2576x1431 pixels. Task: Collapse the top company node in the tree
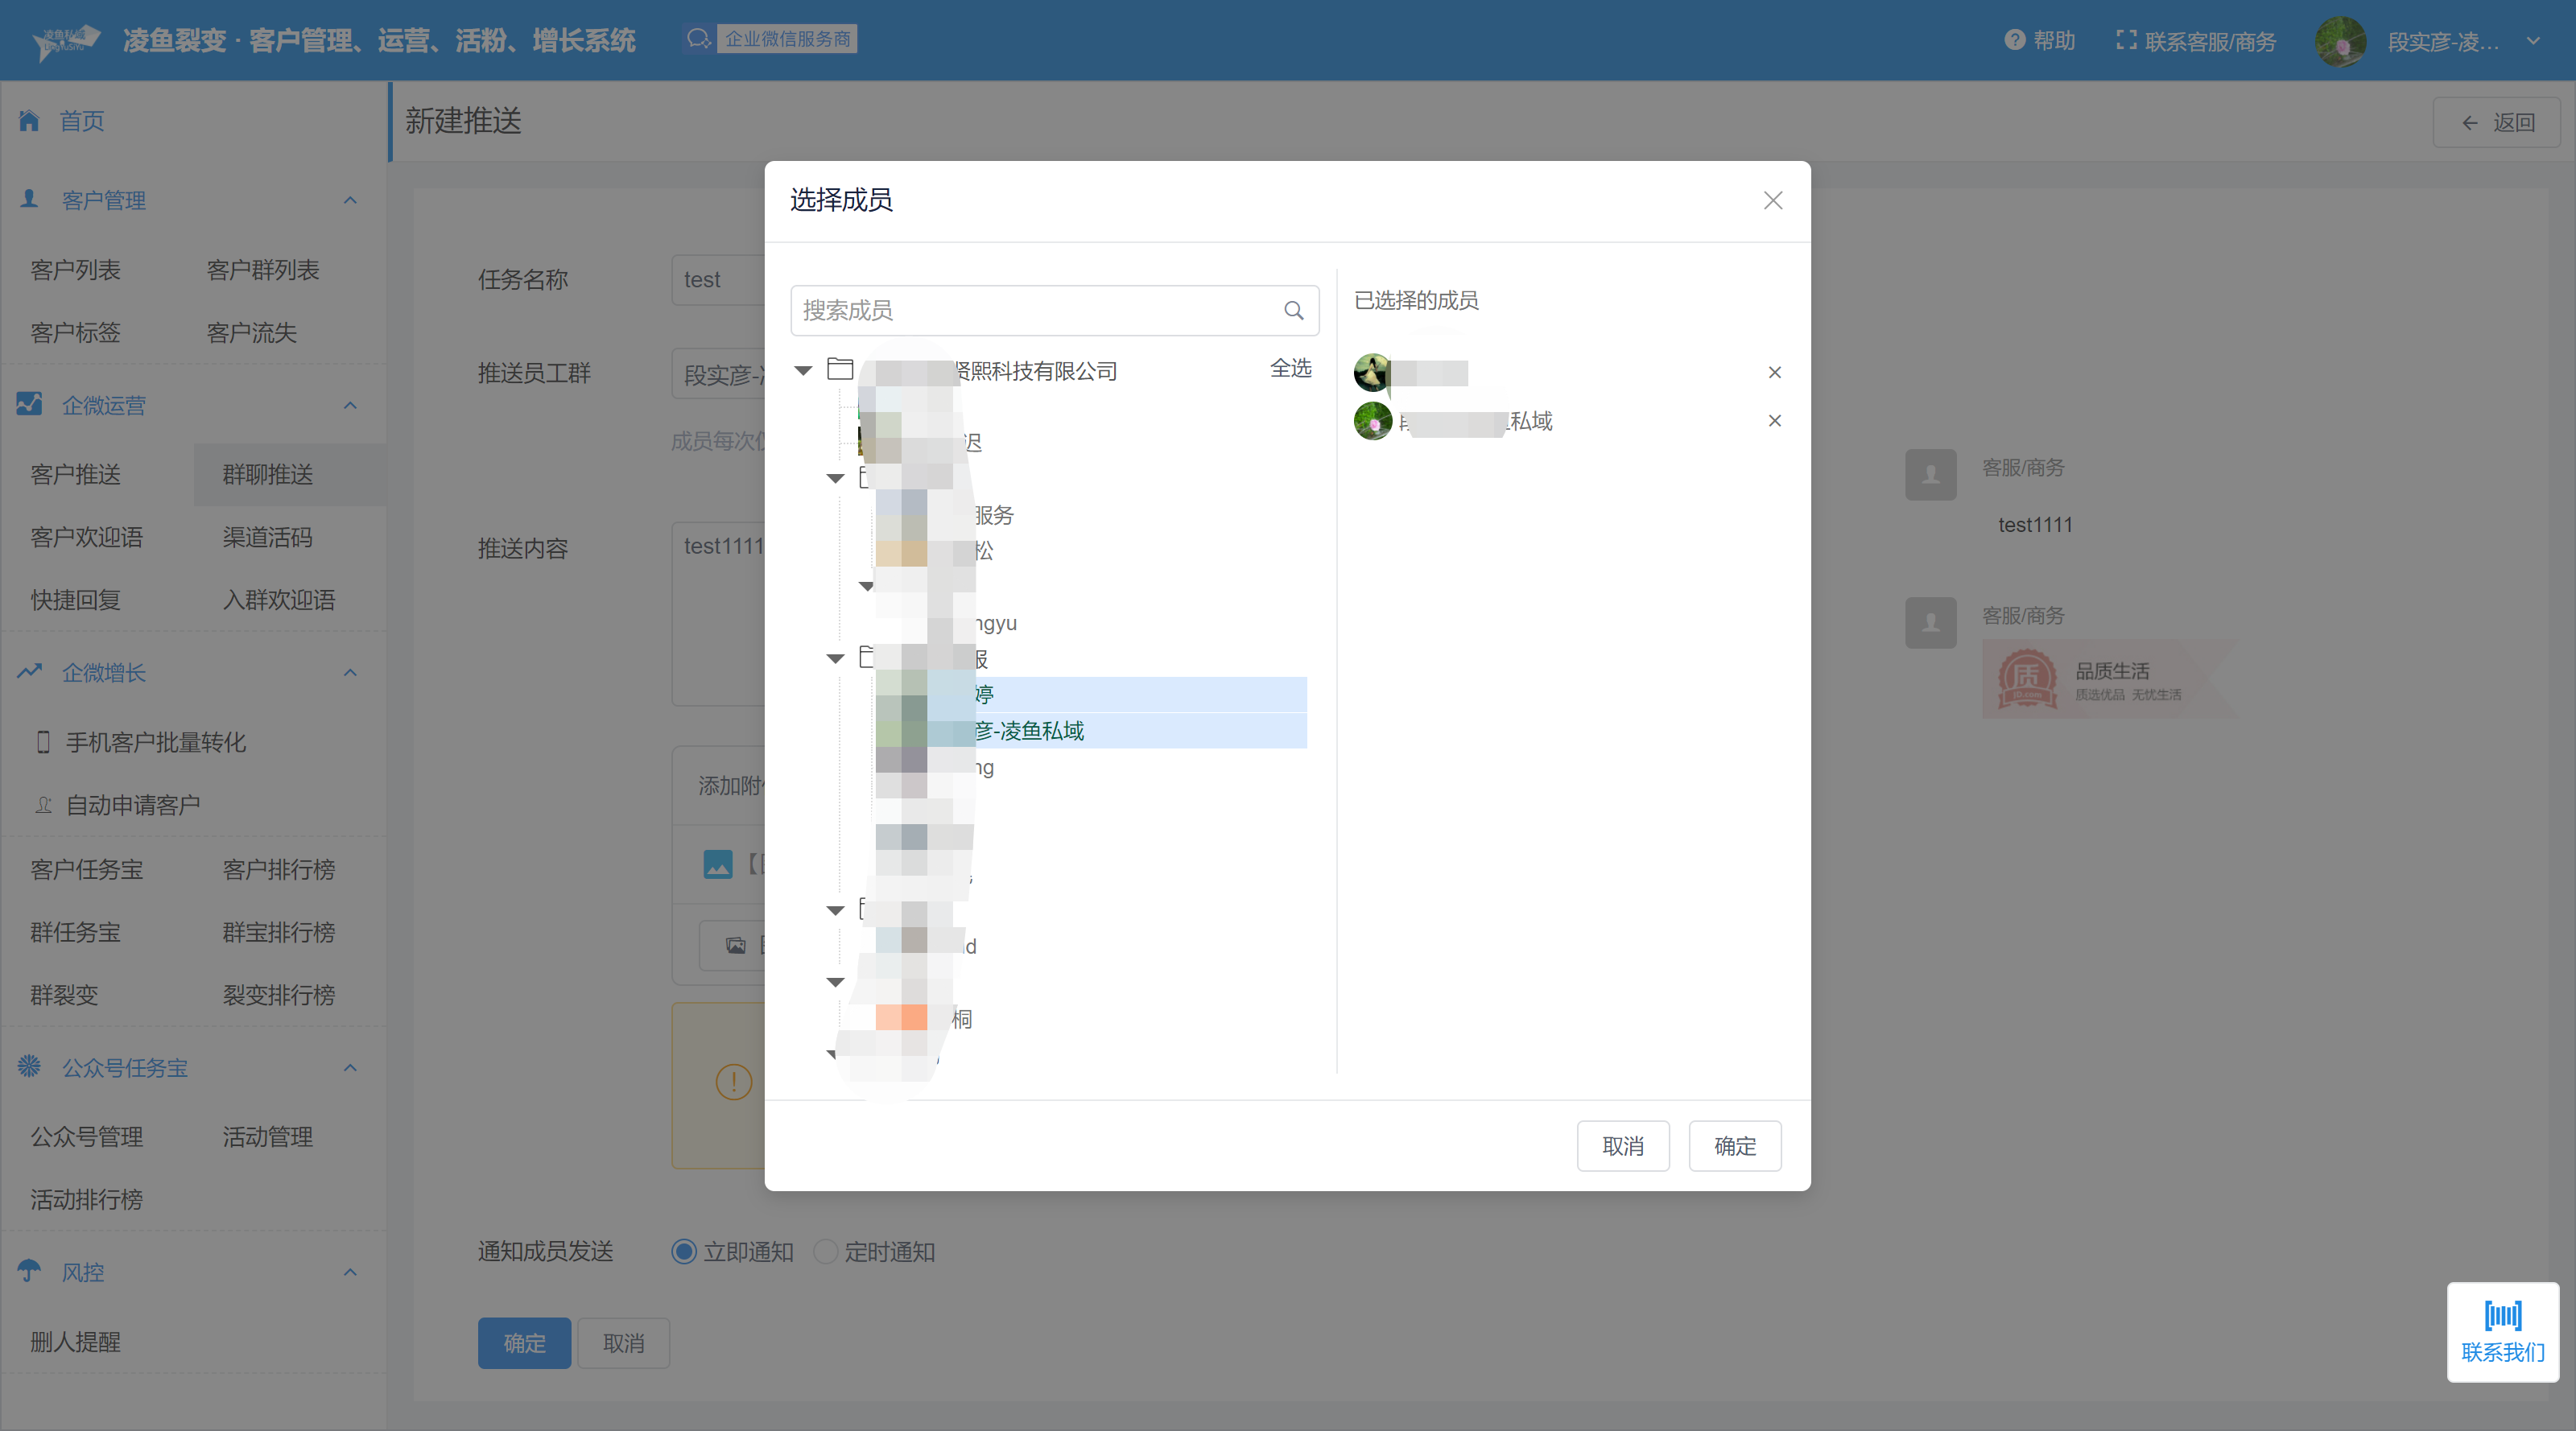[x=803, y=371]
